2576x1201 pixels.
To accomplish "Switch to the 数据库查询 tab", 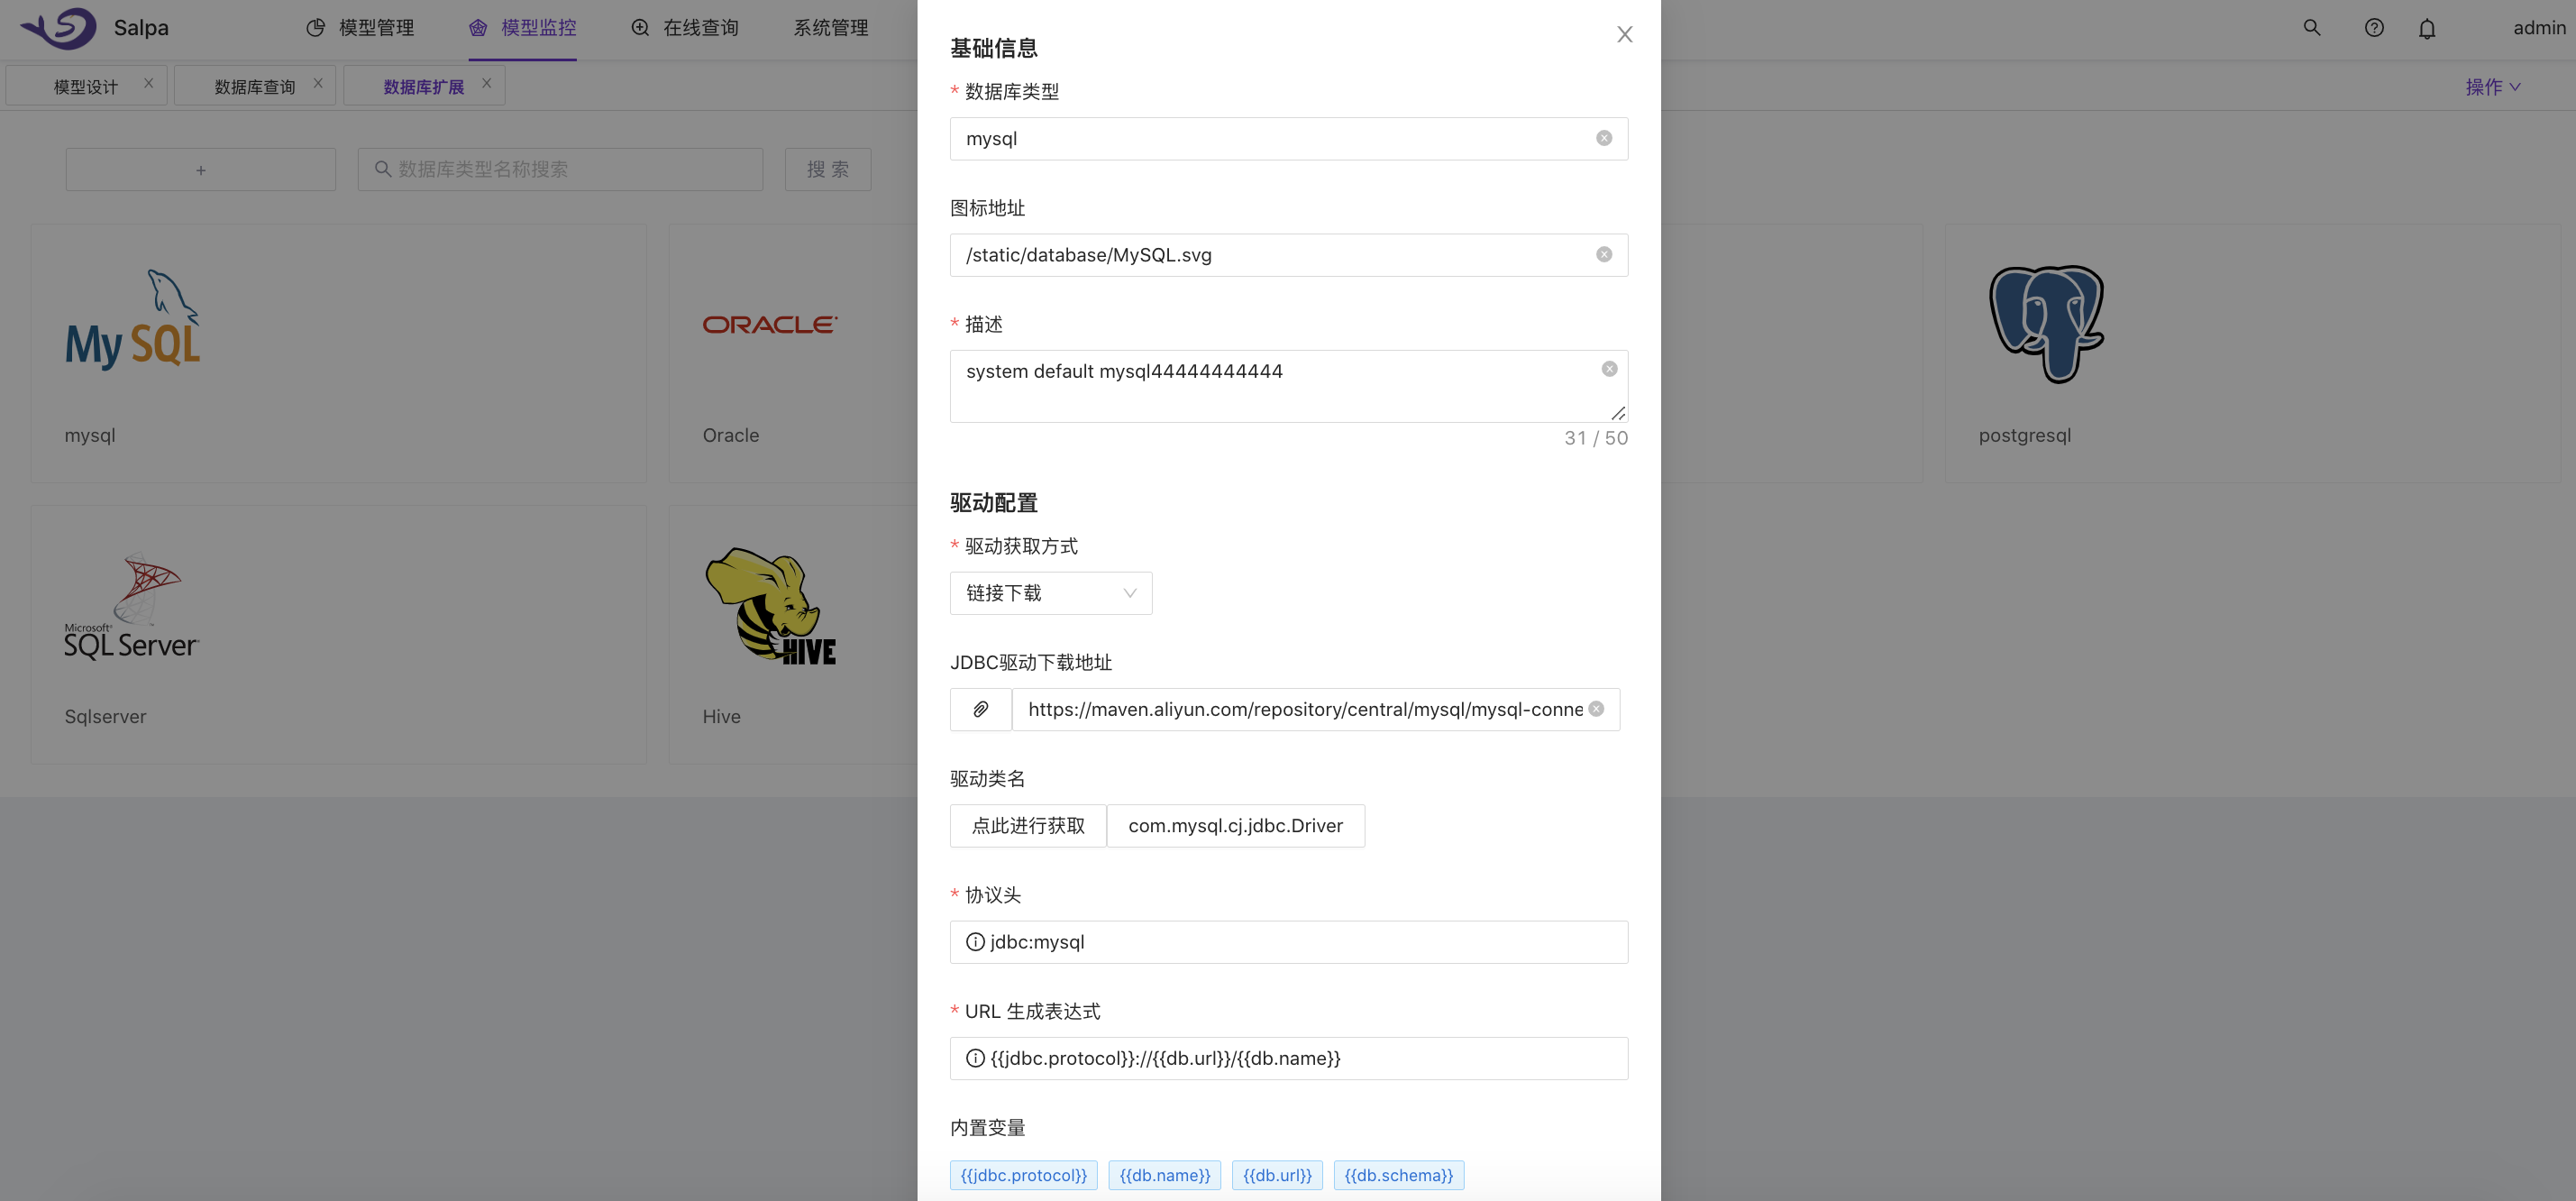I will (x=254, y=87).
